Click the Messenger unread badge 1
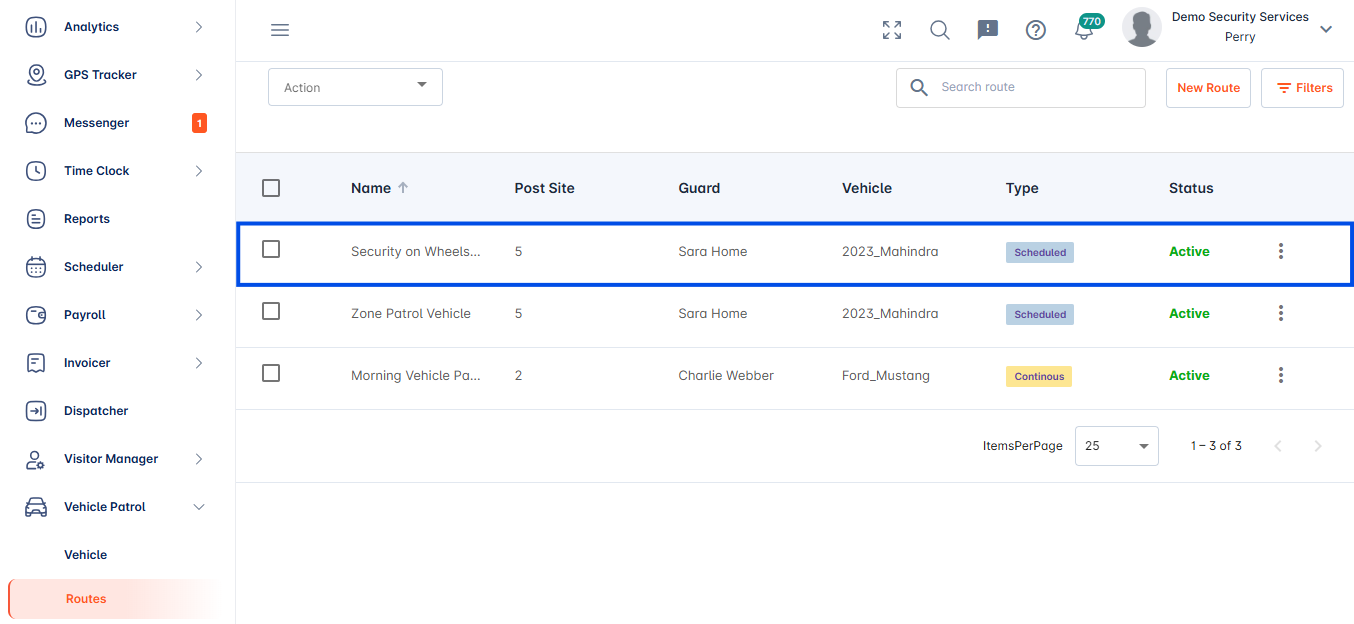Screen dimensions: 1354x624 click(x=199, y=123)
